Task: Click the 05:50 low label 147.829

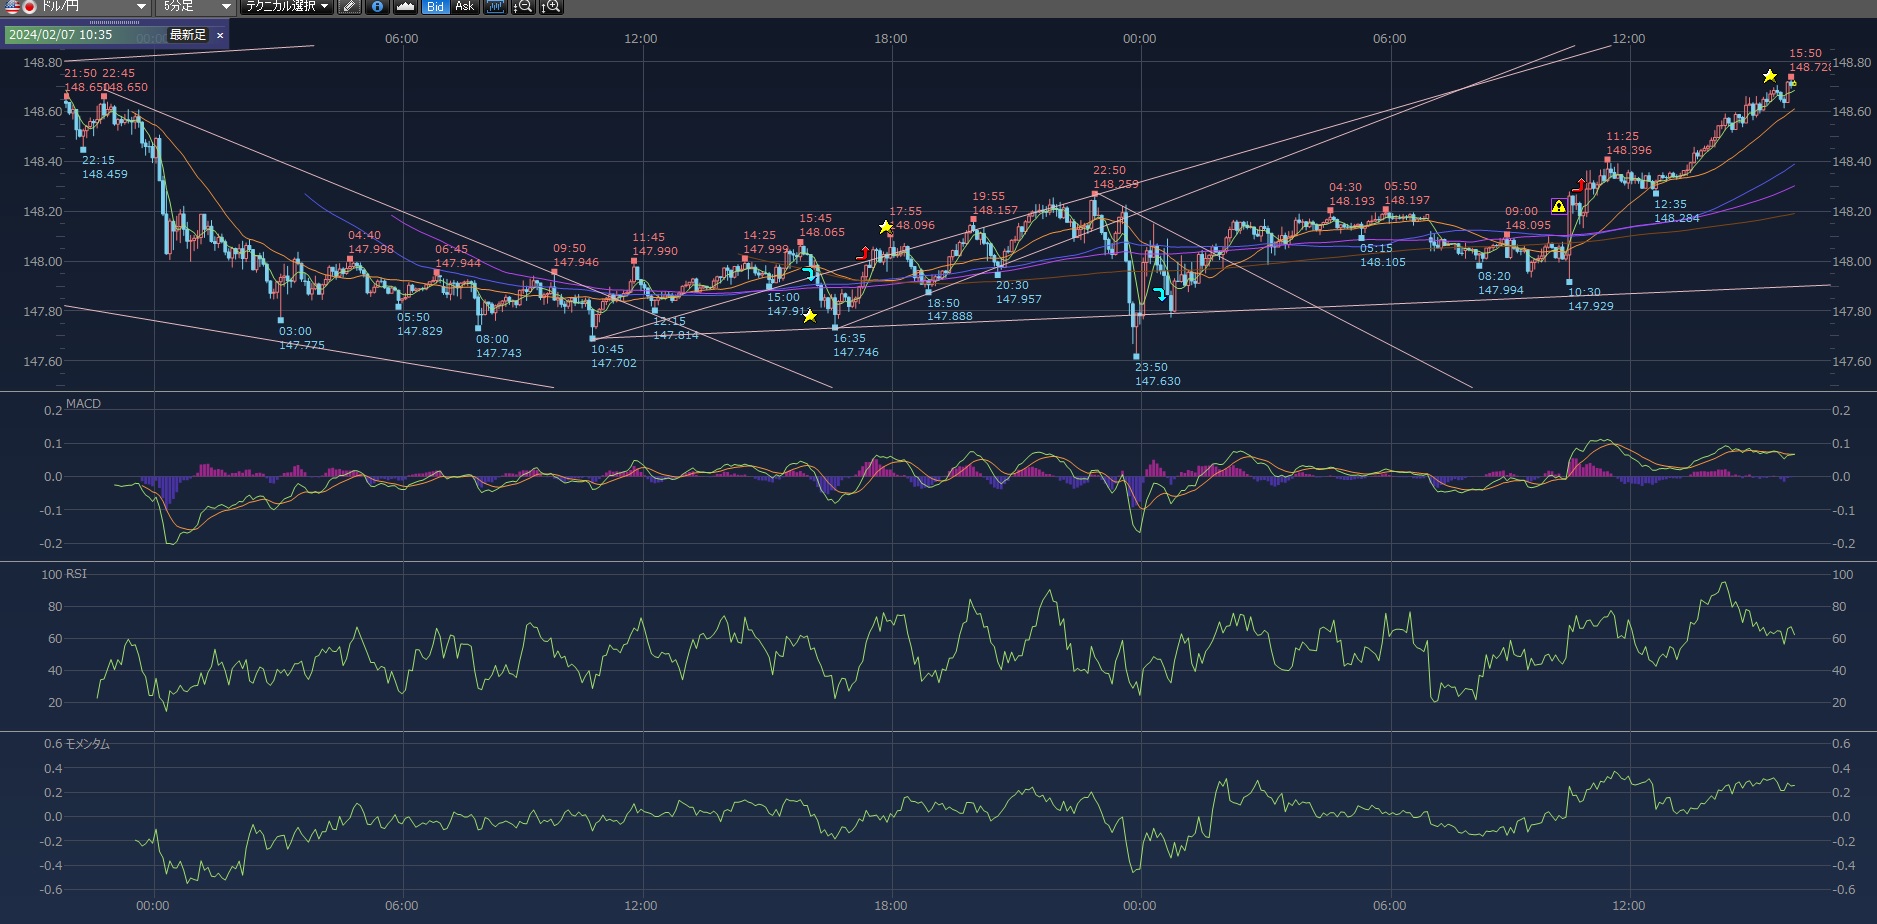Action: (420, 324)
